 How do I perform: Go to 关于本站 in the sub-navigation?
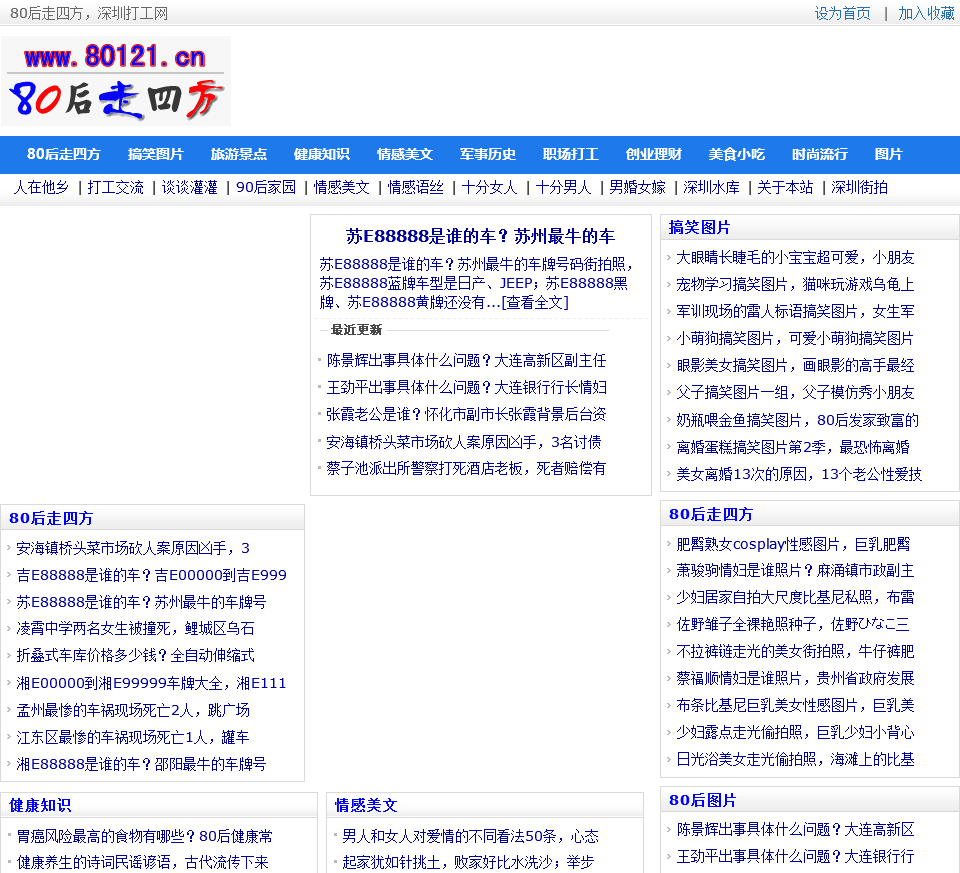(x=785, y=187)
